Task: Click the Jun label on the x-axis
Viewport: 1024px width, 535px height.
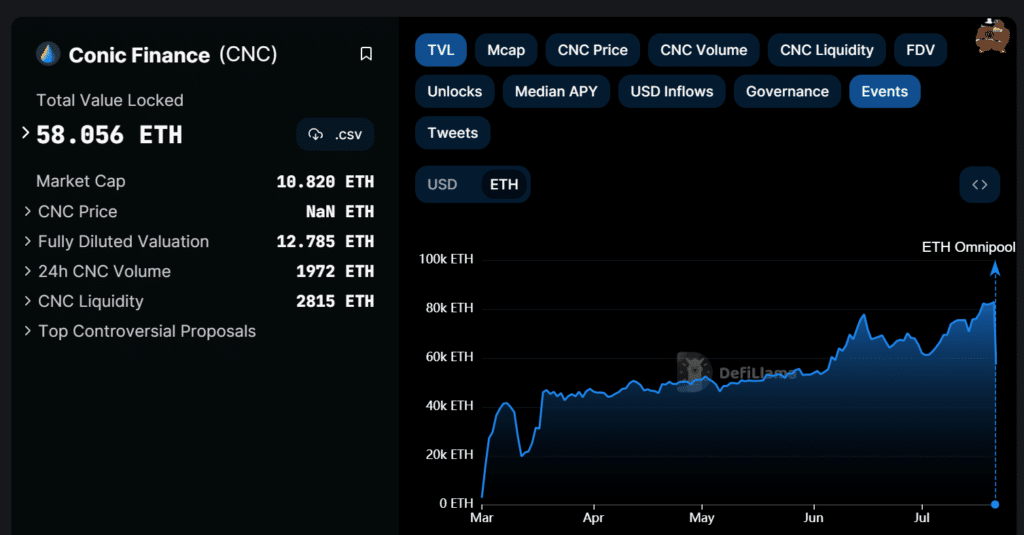Action: [x=813, y=518]
